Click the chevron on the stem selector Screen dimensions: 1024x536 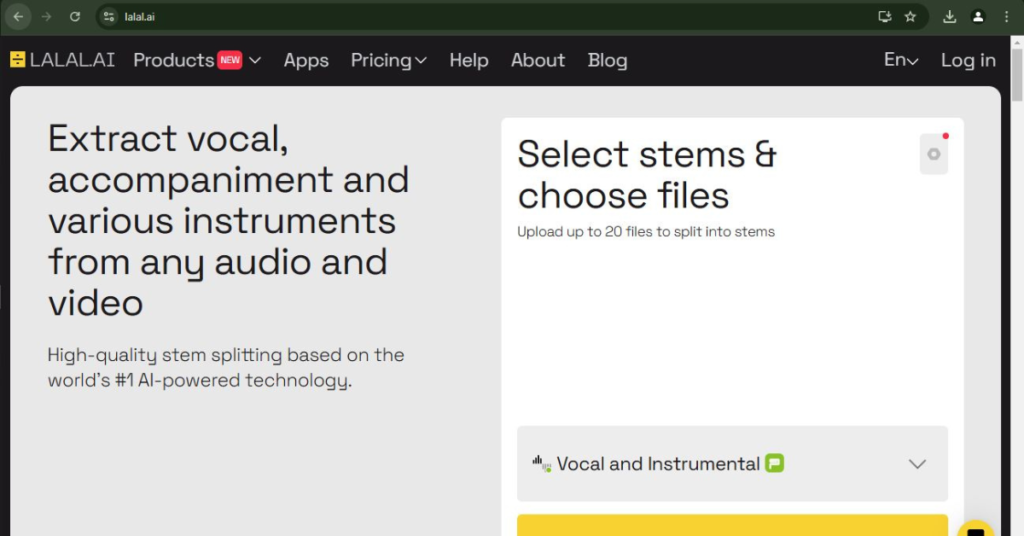coord(917,464)
